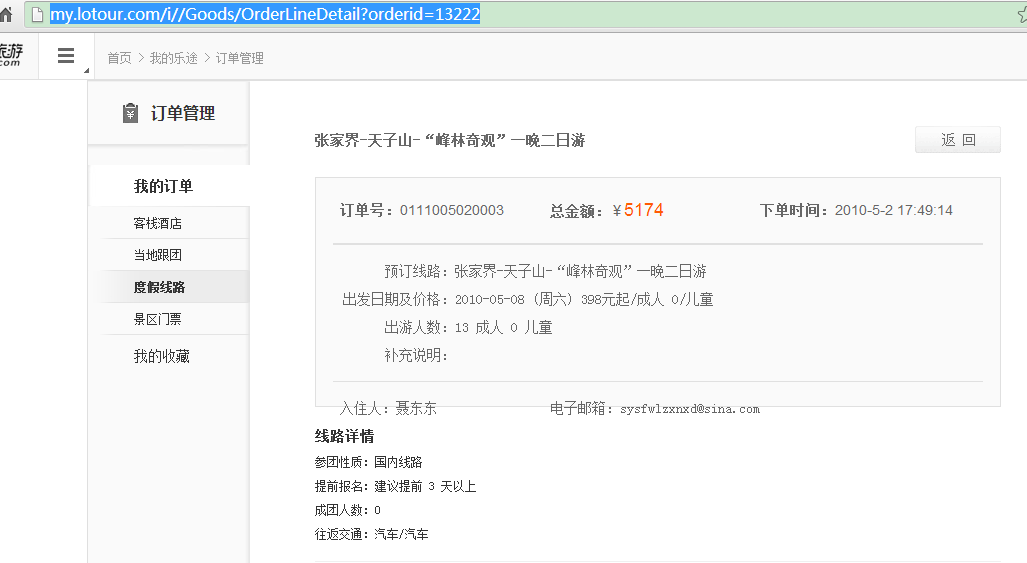Click the 预订线路 route value text

(580, 271)
